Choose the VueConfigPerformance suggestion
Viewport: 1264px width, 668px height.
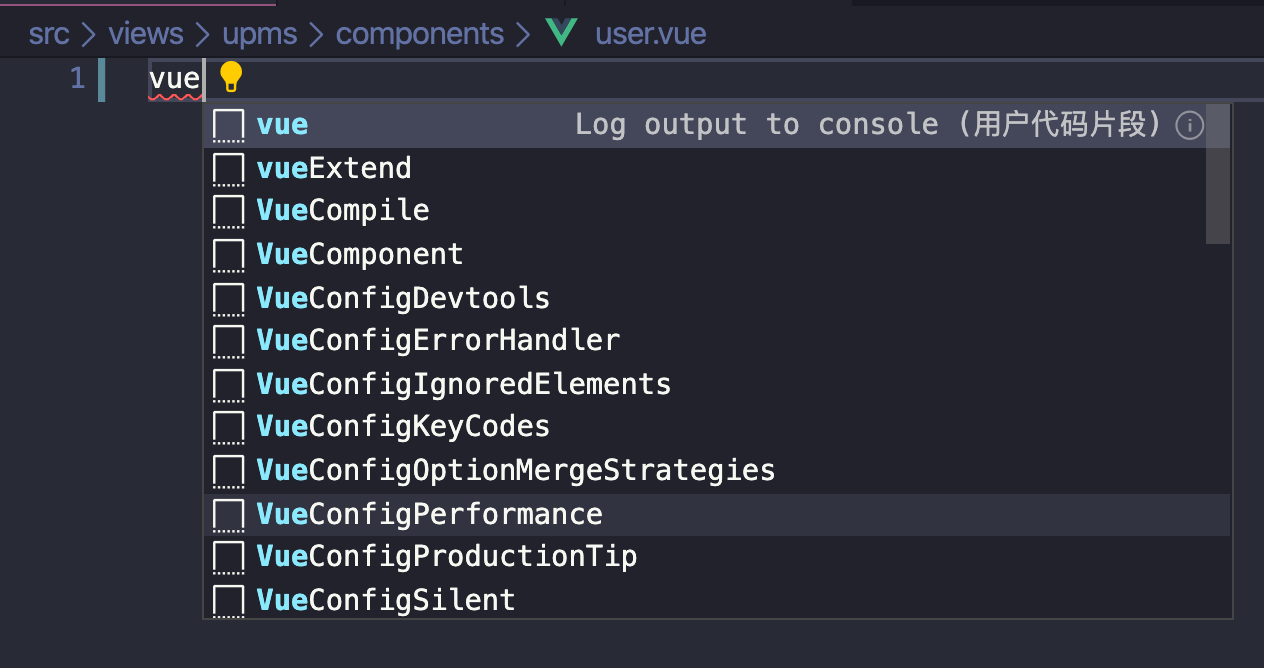point(430,514)
